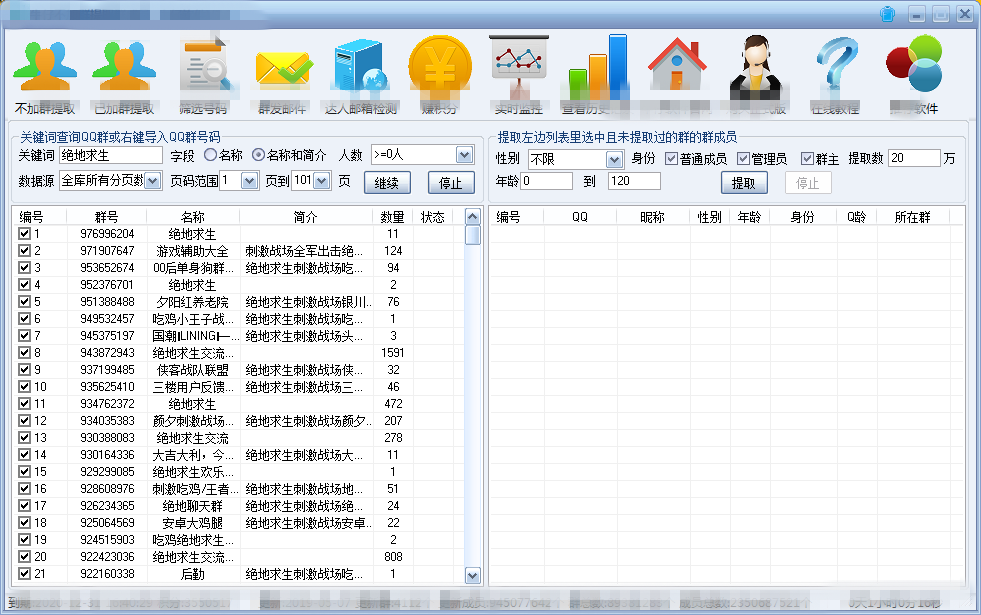Uncheck row 18 安卓大鸡腿 checkbox

(x=24, y=522)
